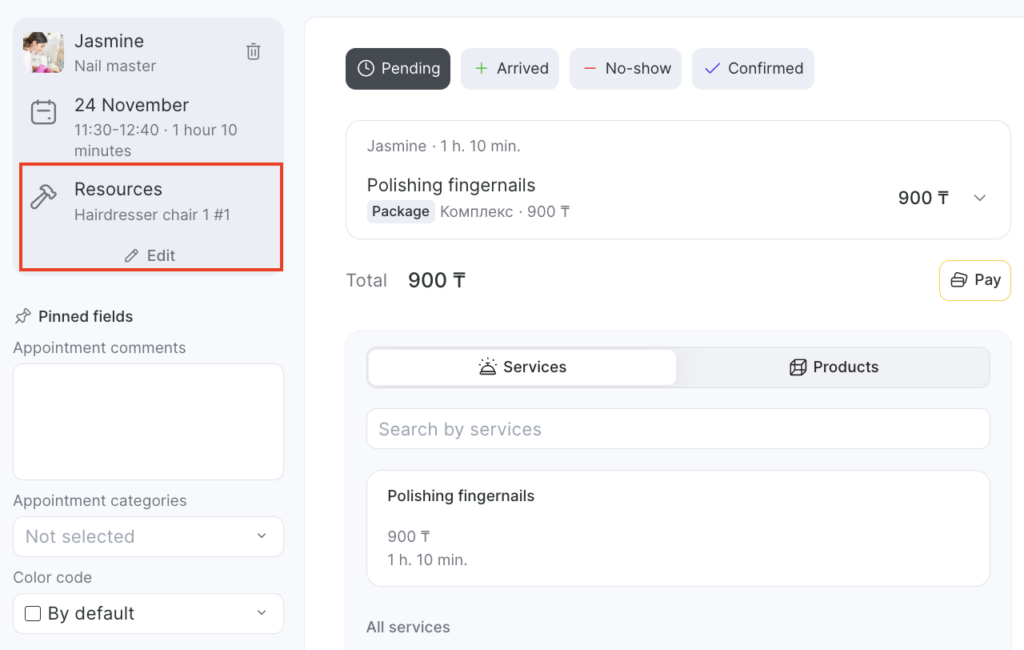
Task: Click the By default color swatch
Action: [32, 614]
